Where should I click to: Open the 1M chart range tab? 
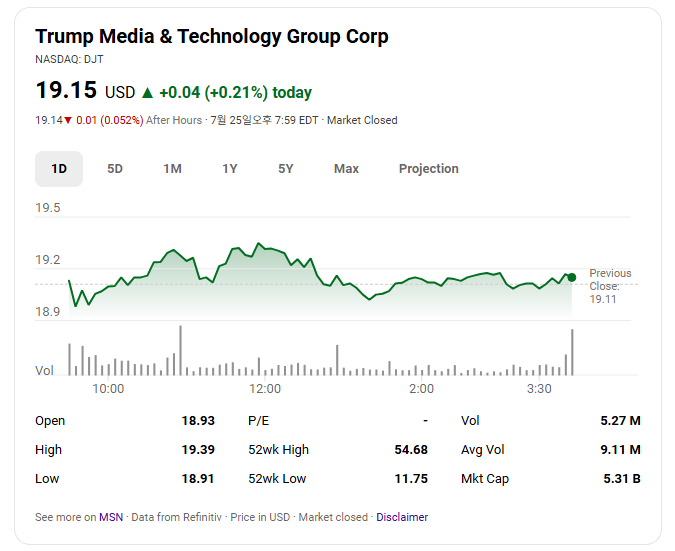click(172, 169)
